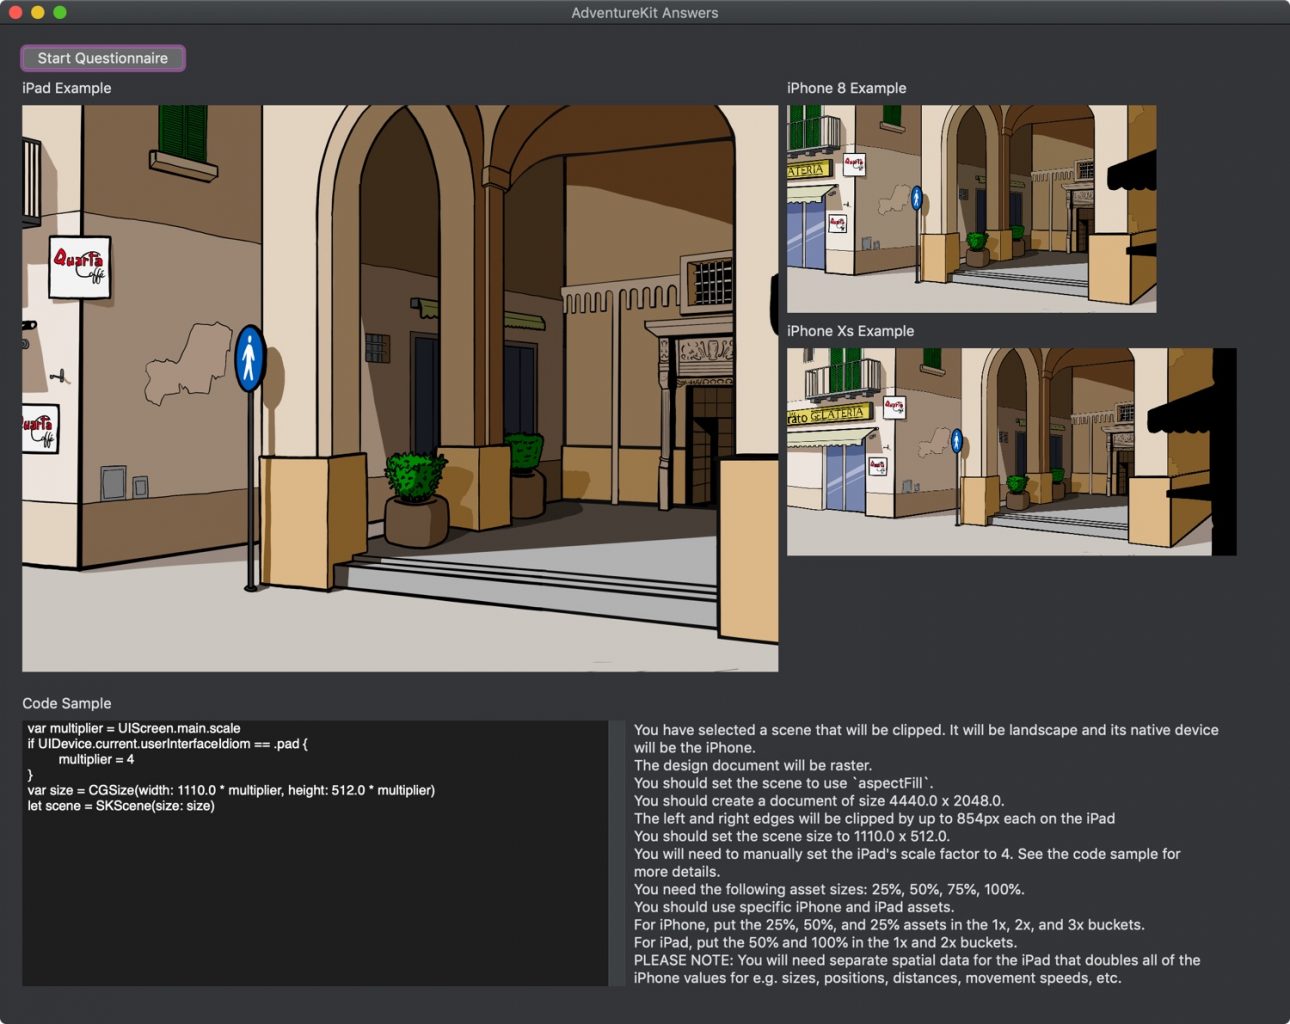This screenshot has width=1290, height=1024.
Task: Click the 'if UIDevice.current.userInterfaceIdiom == .pad {' line
Action: (x=167, y=744)
